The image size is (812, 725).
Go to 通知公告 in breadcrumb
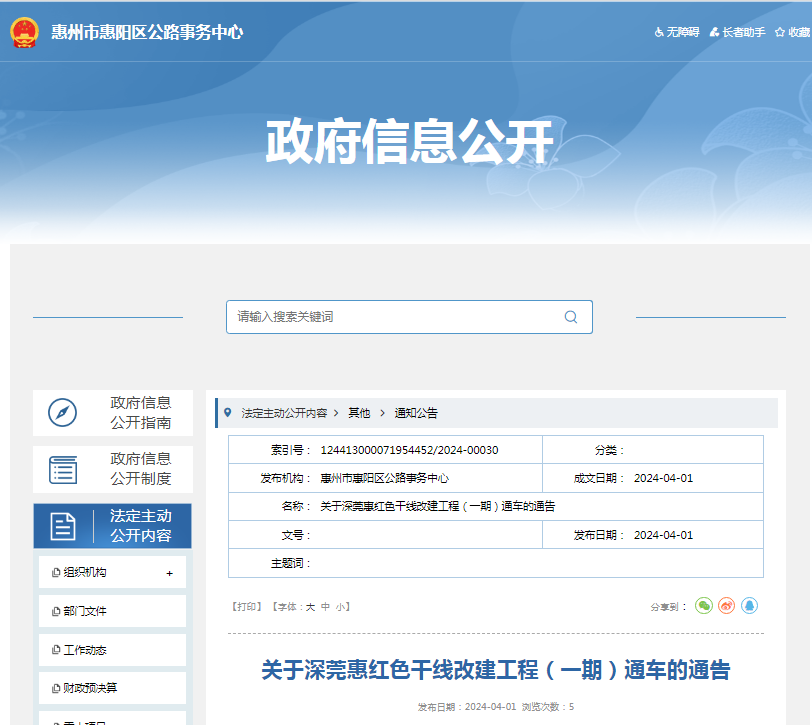tap(416, 413)
